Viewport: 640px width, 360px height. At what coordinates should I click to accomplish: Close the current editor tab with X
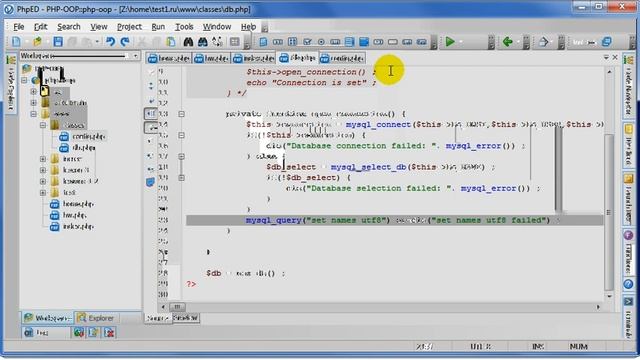pyautogui.click(x=615, y=58)
